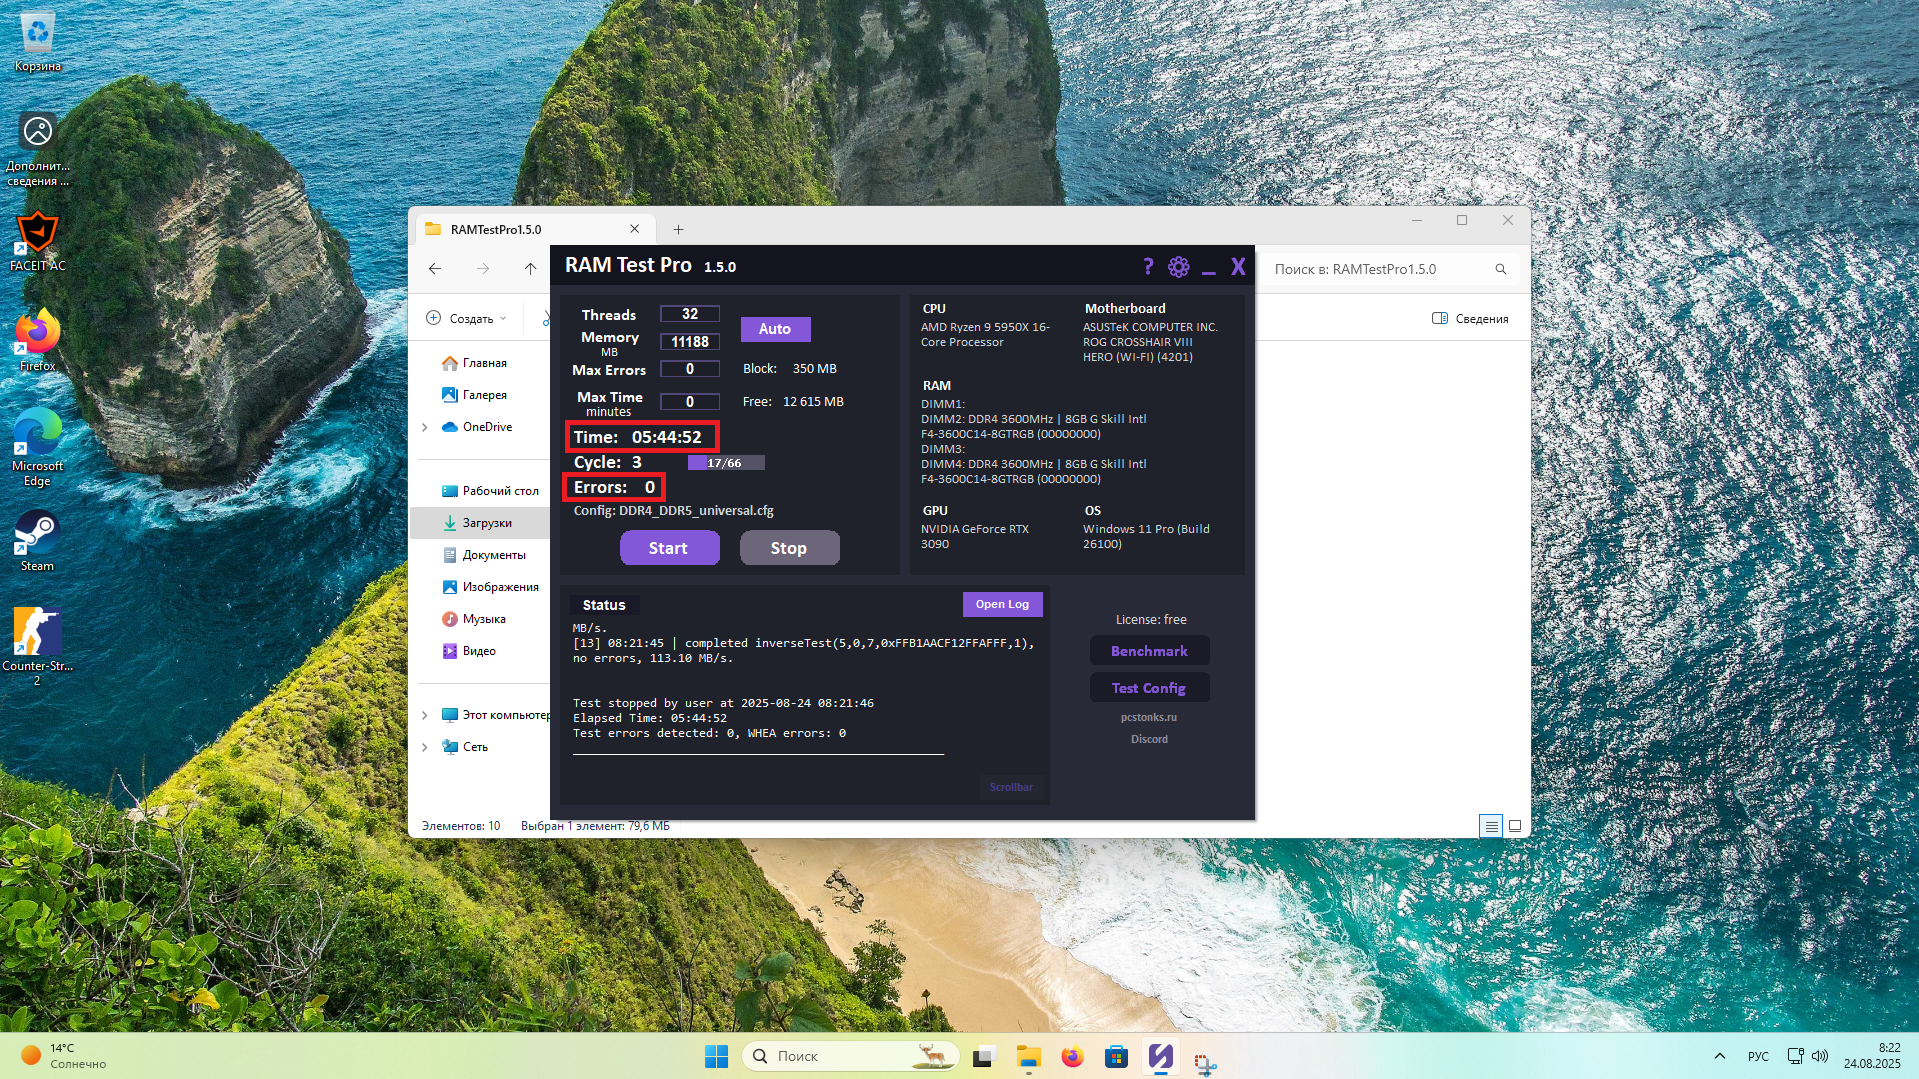This screenshot has width=1919, height=1079.
Task: Go up one folder in Explorer
Action: pyautogui.click(x=531, y=269)
